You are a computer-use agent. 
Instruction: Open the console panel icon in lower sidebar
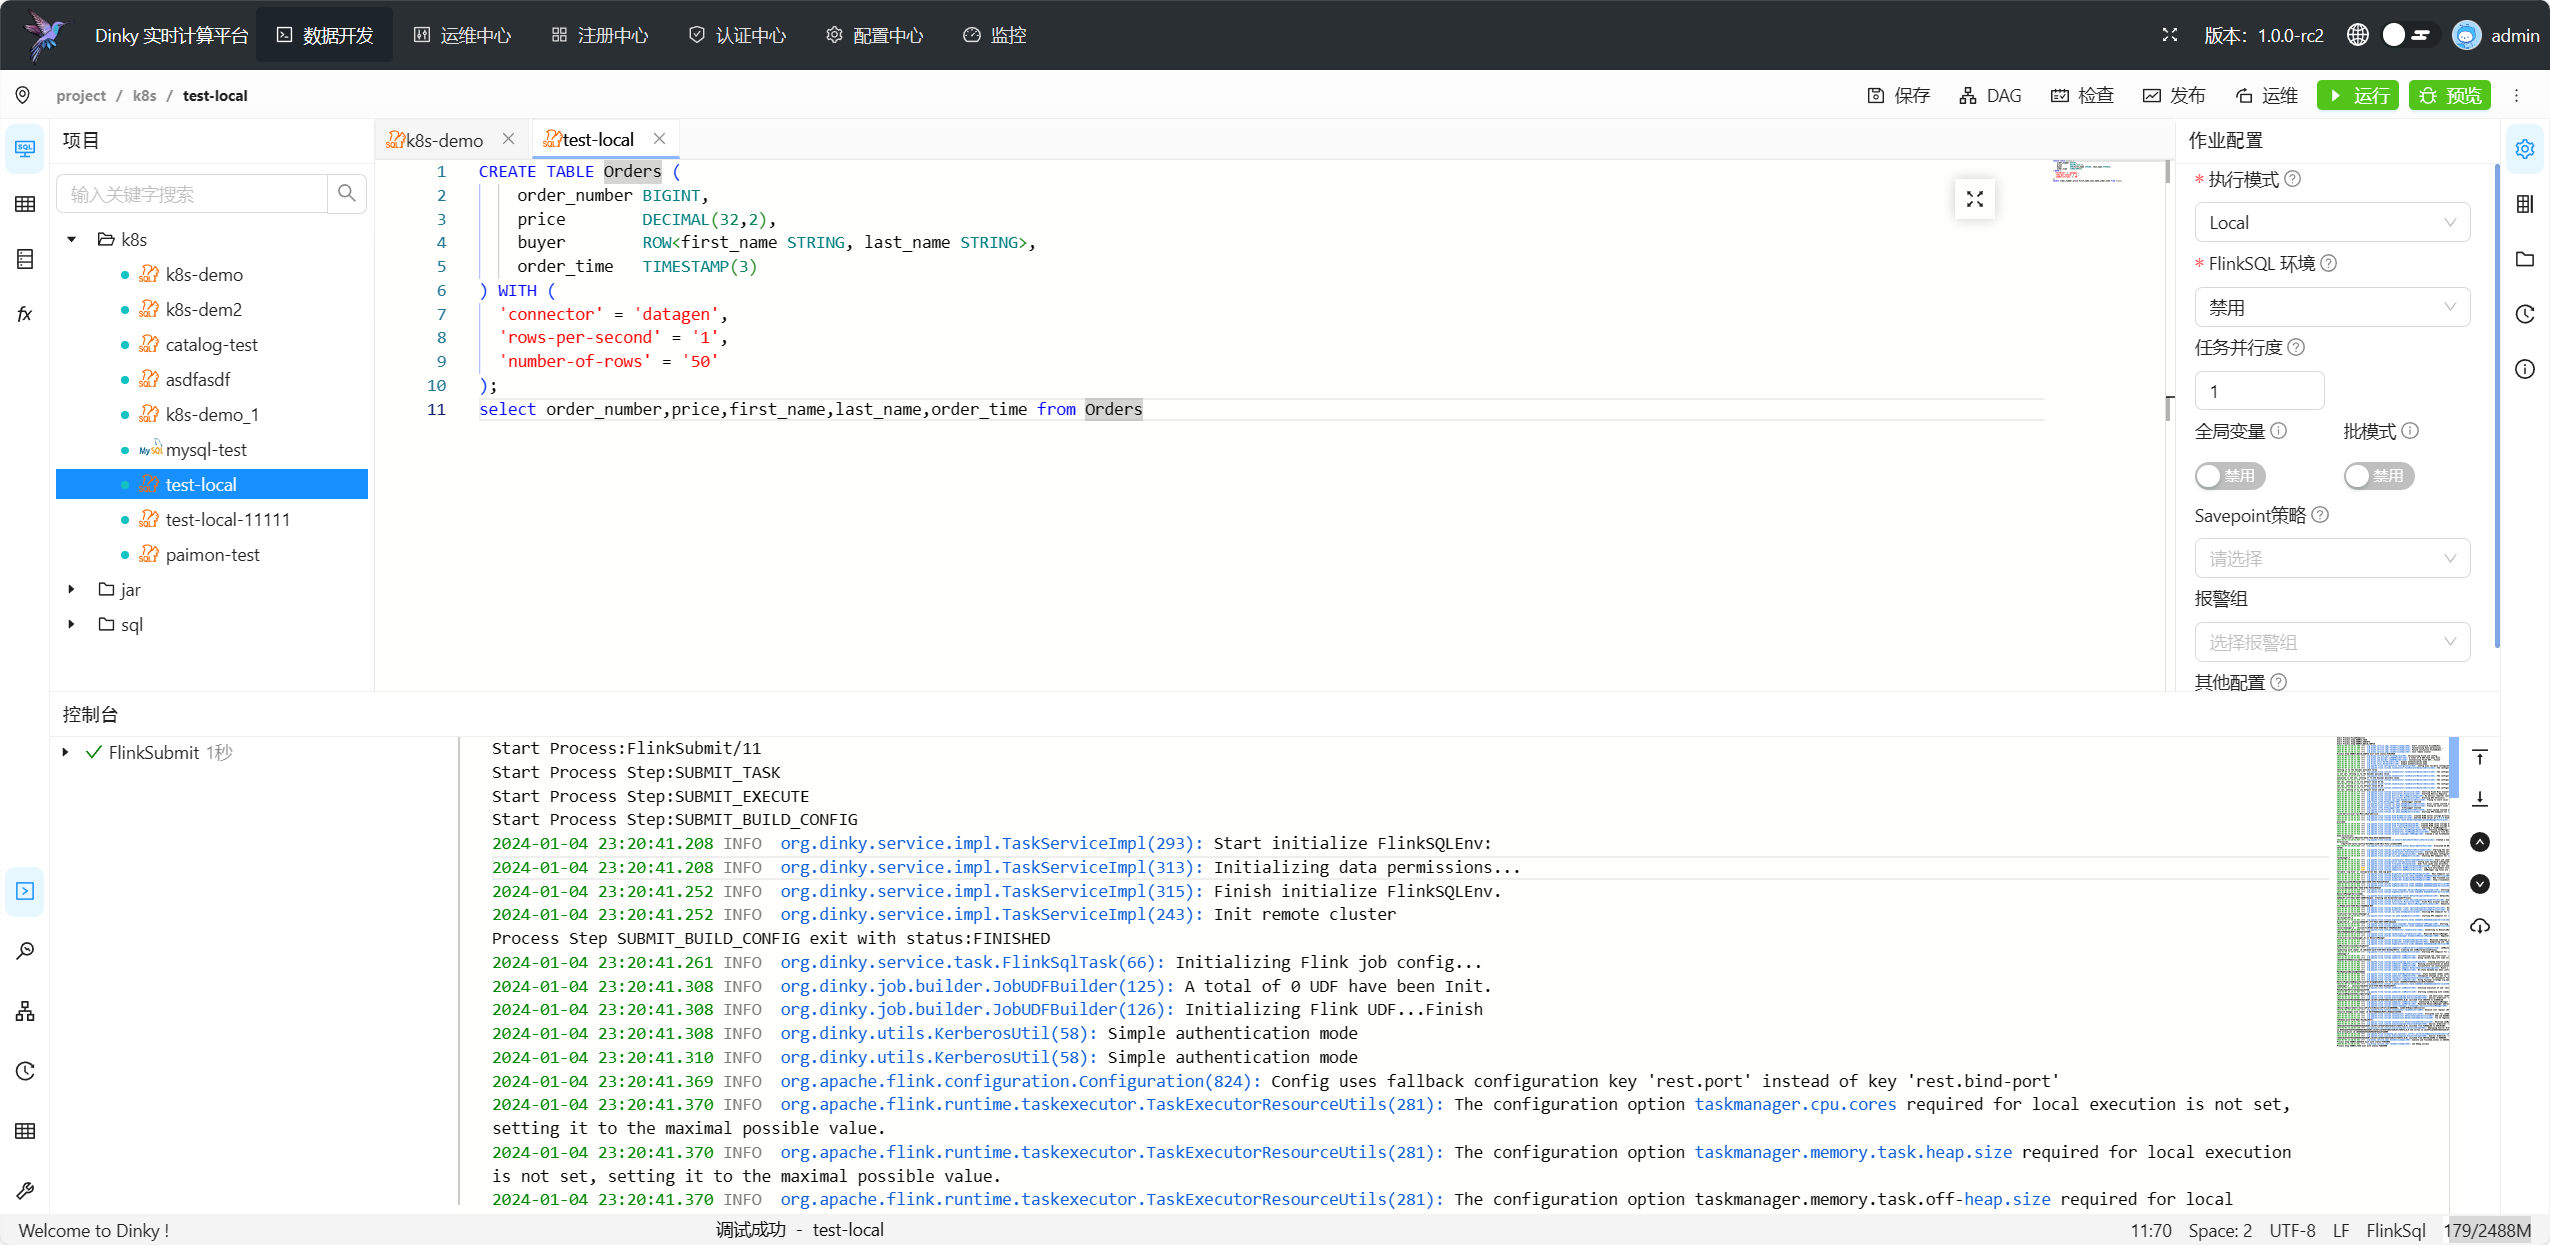pyautogui.click(x=25, y=891)
